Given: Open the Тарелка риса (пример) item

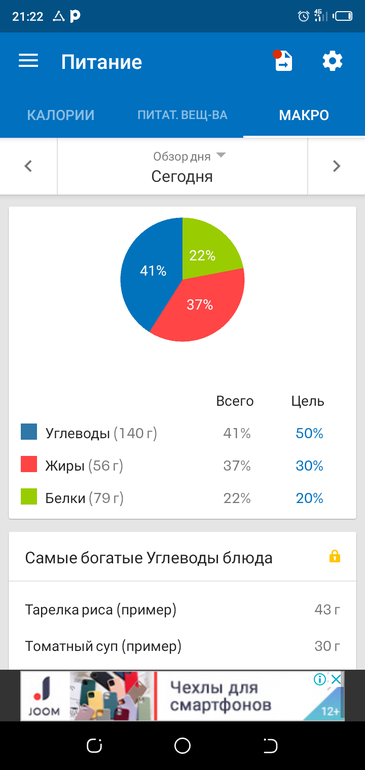Looking at the screenshot, I should pos(182,610).
